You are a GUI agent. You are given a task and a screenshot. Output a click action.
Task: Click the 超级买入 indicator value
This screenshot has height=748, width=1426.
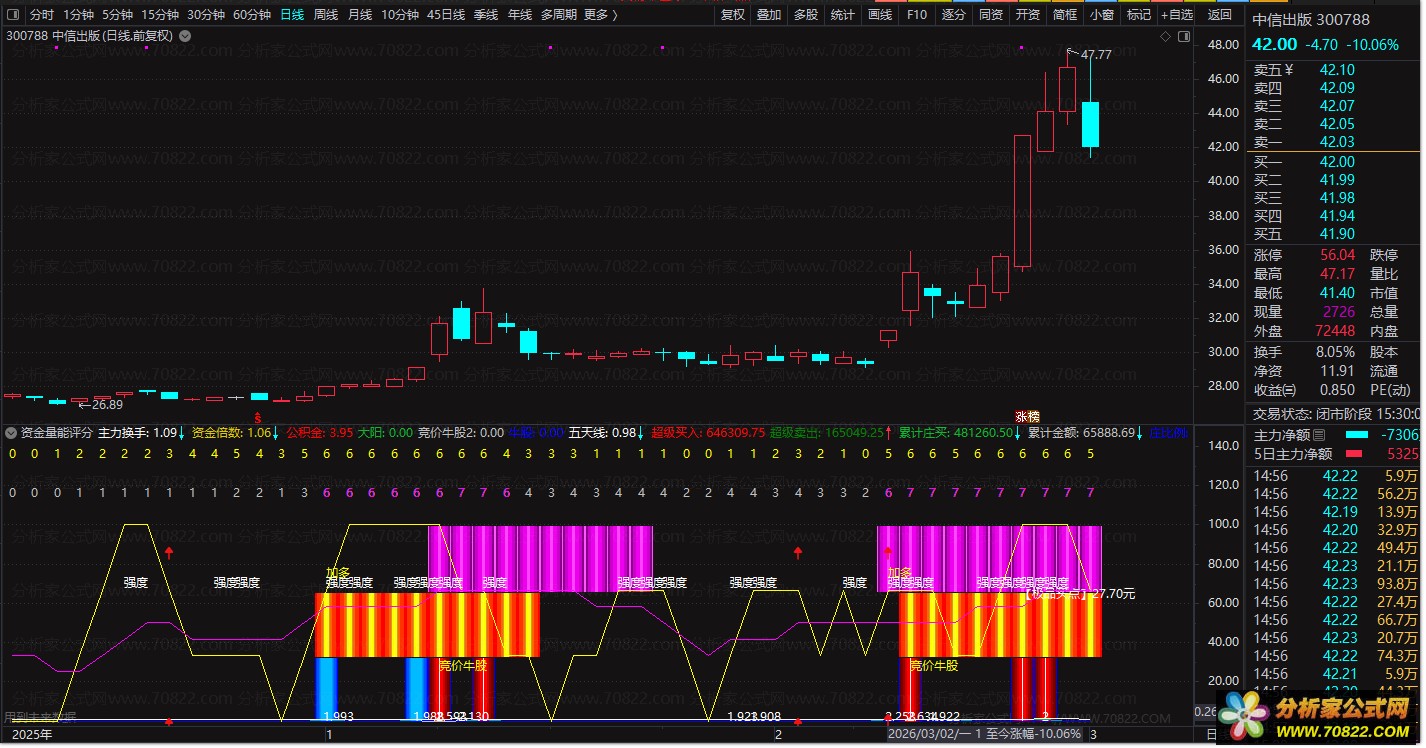pyautogui.click(x=708, y=433)
